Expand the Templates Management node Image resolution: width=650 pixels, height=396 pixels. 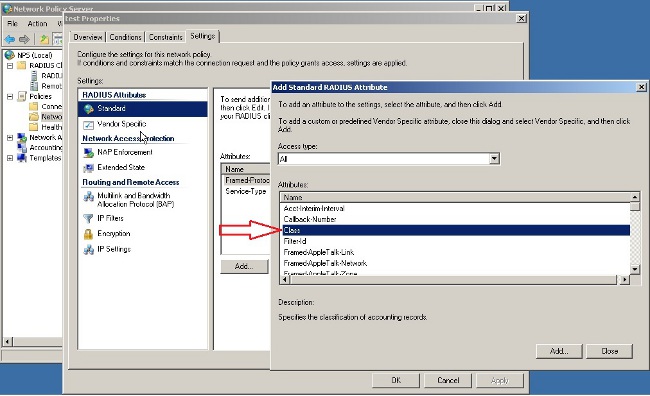click(10, 158)
